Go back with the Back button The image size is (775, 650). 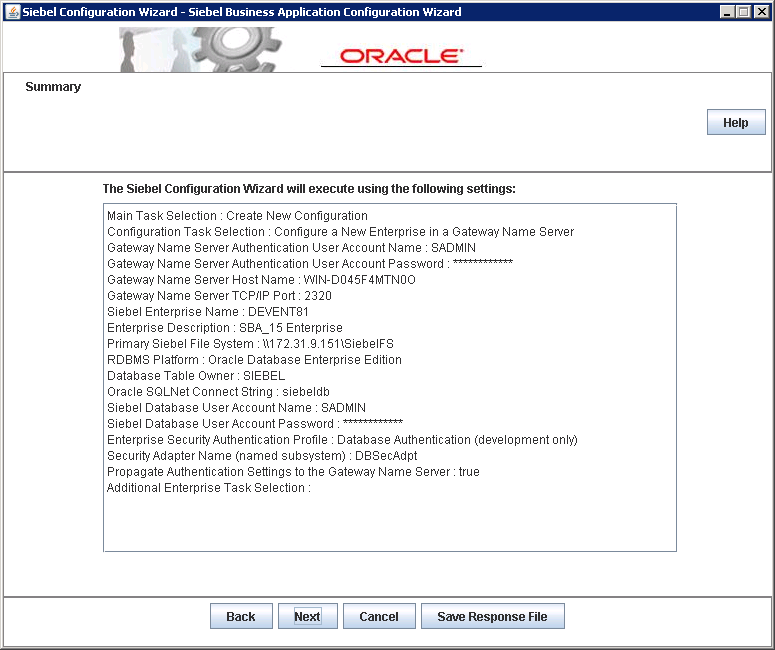click(241, 616)
